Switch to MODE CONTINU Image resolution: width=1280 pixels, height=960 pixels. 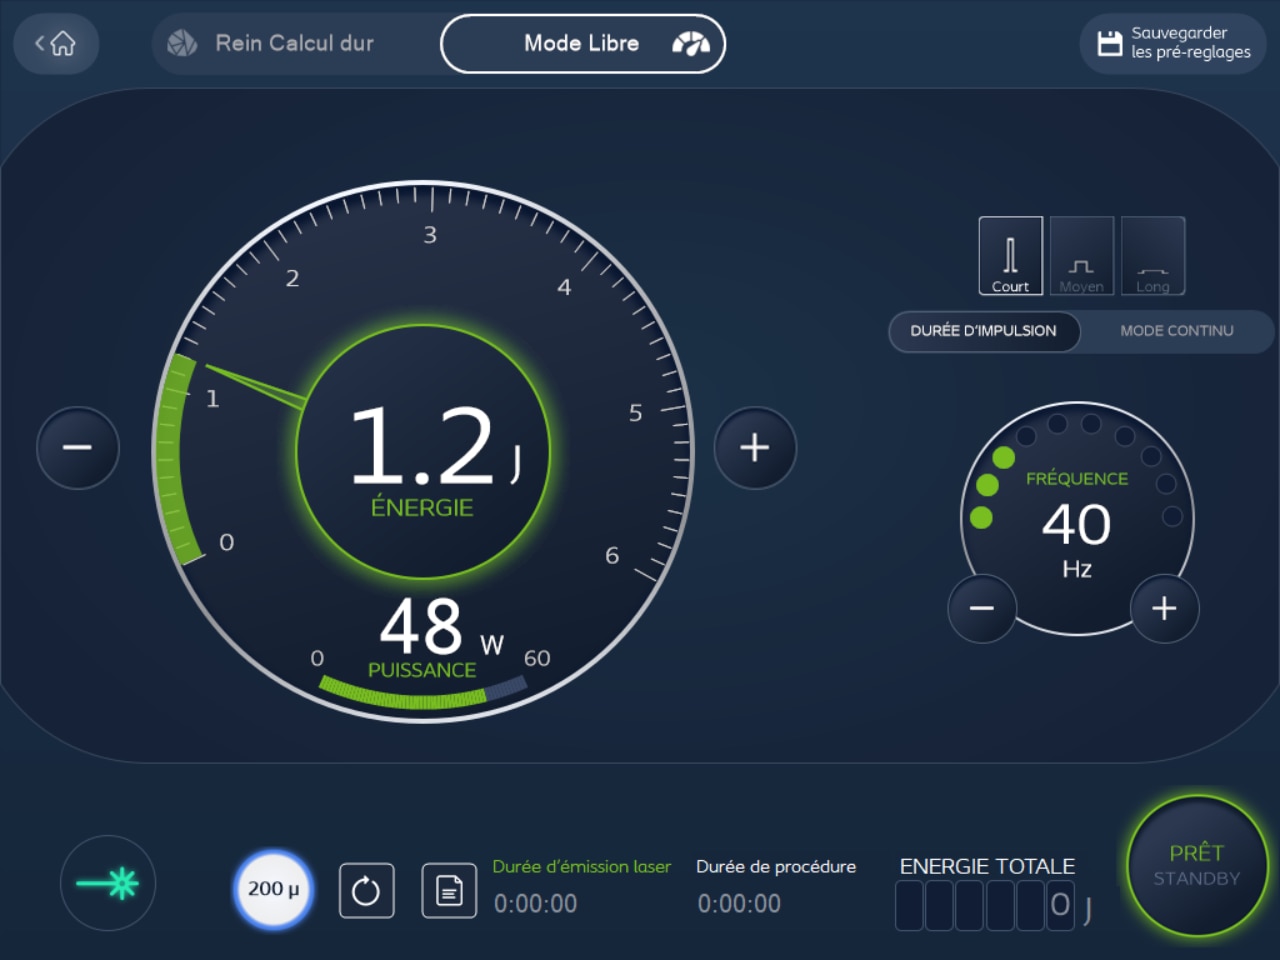tap(1177, 331)
